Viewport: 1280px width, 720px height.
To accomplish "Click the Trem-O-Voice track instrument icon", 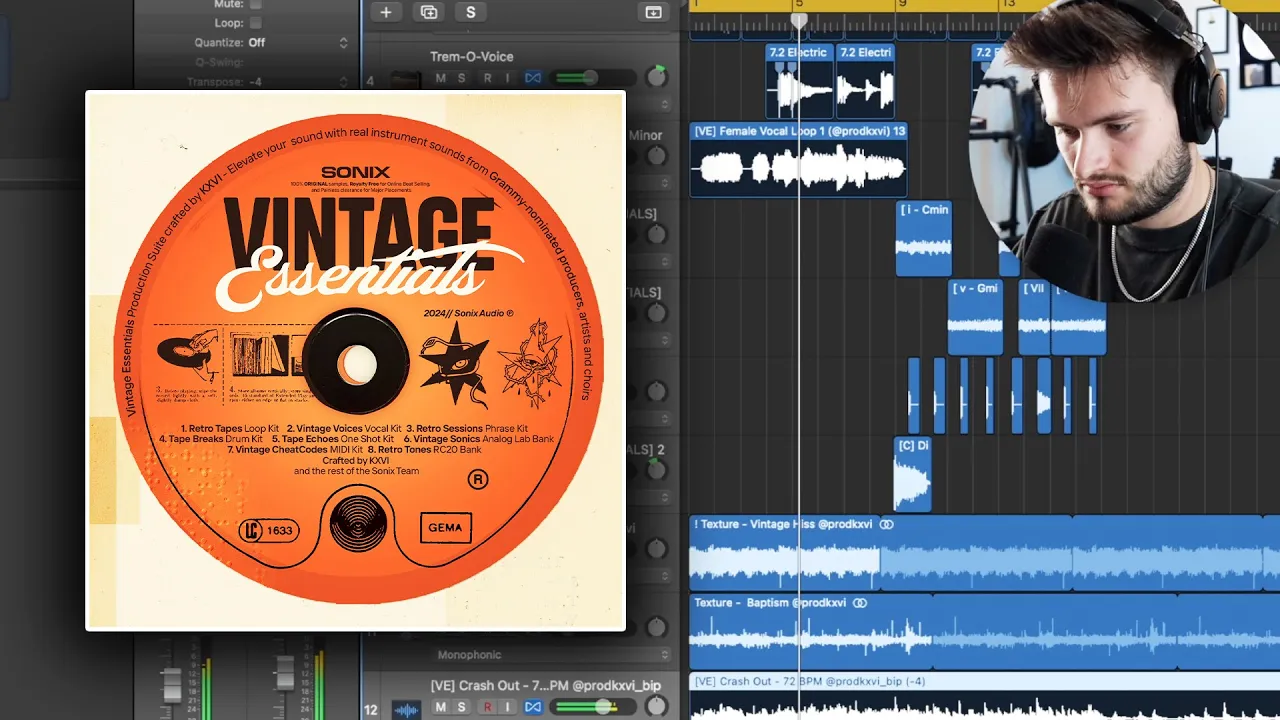I will tap(405, 79).
